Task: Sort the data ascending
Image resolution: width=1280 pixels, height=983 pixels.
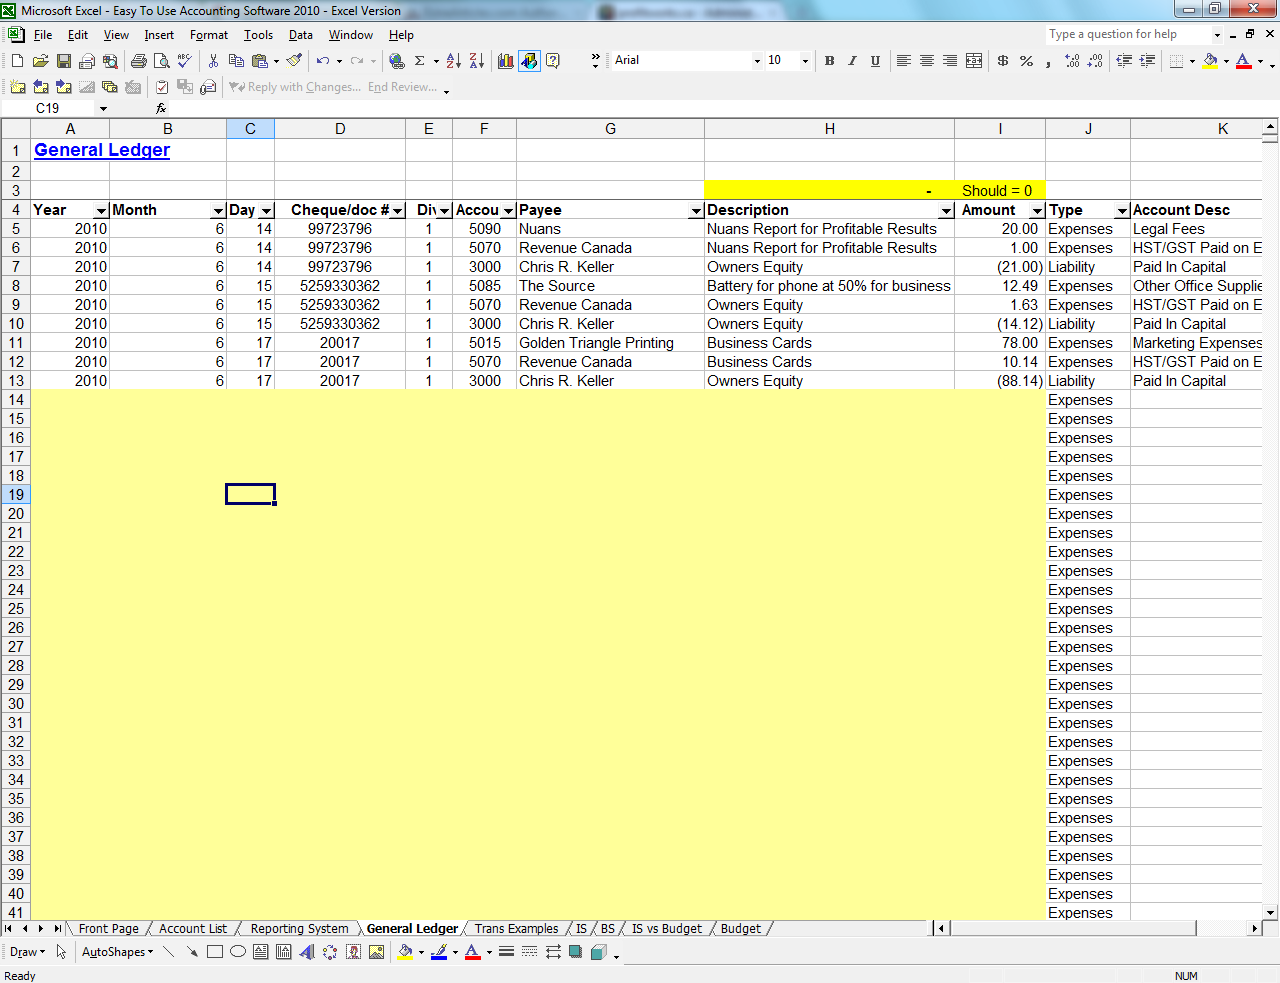Action: [x=452, y=60]
